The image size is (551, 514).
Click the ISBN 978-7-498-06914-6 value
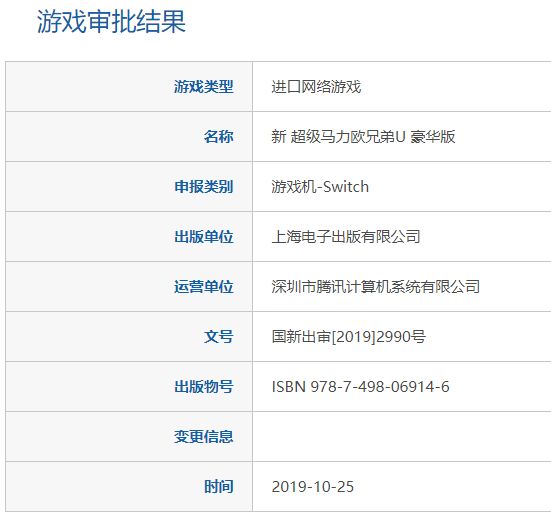coord(361,386)
